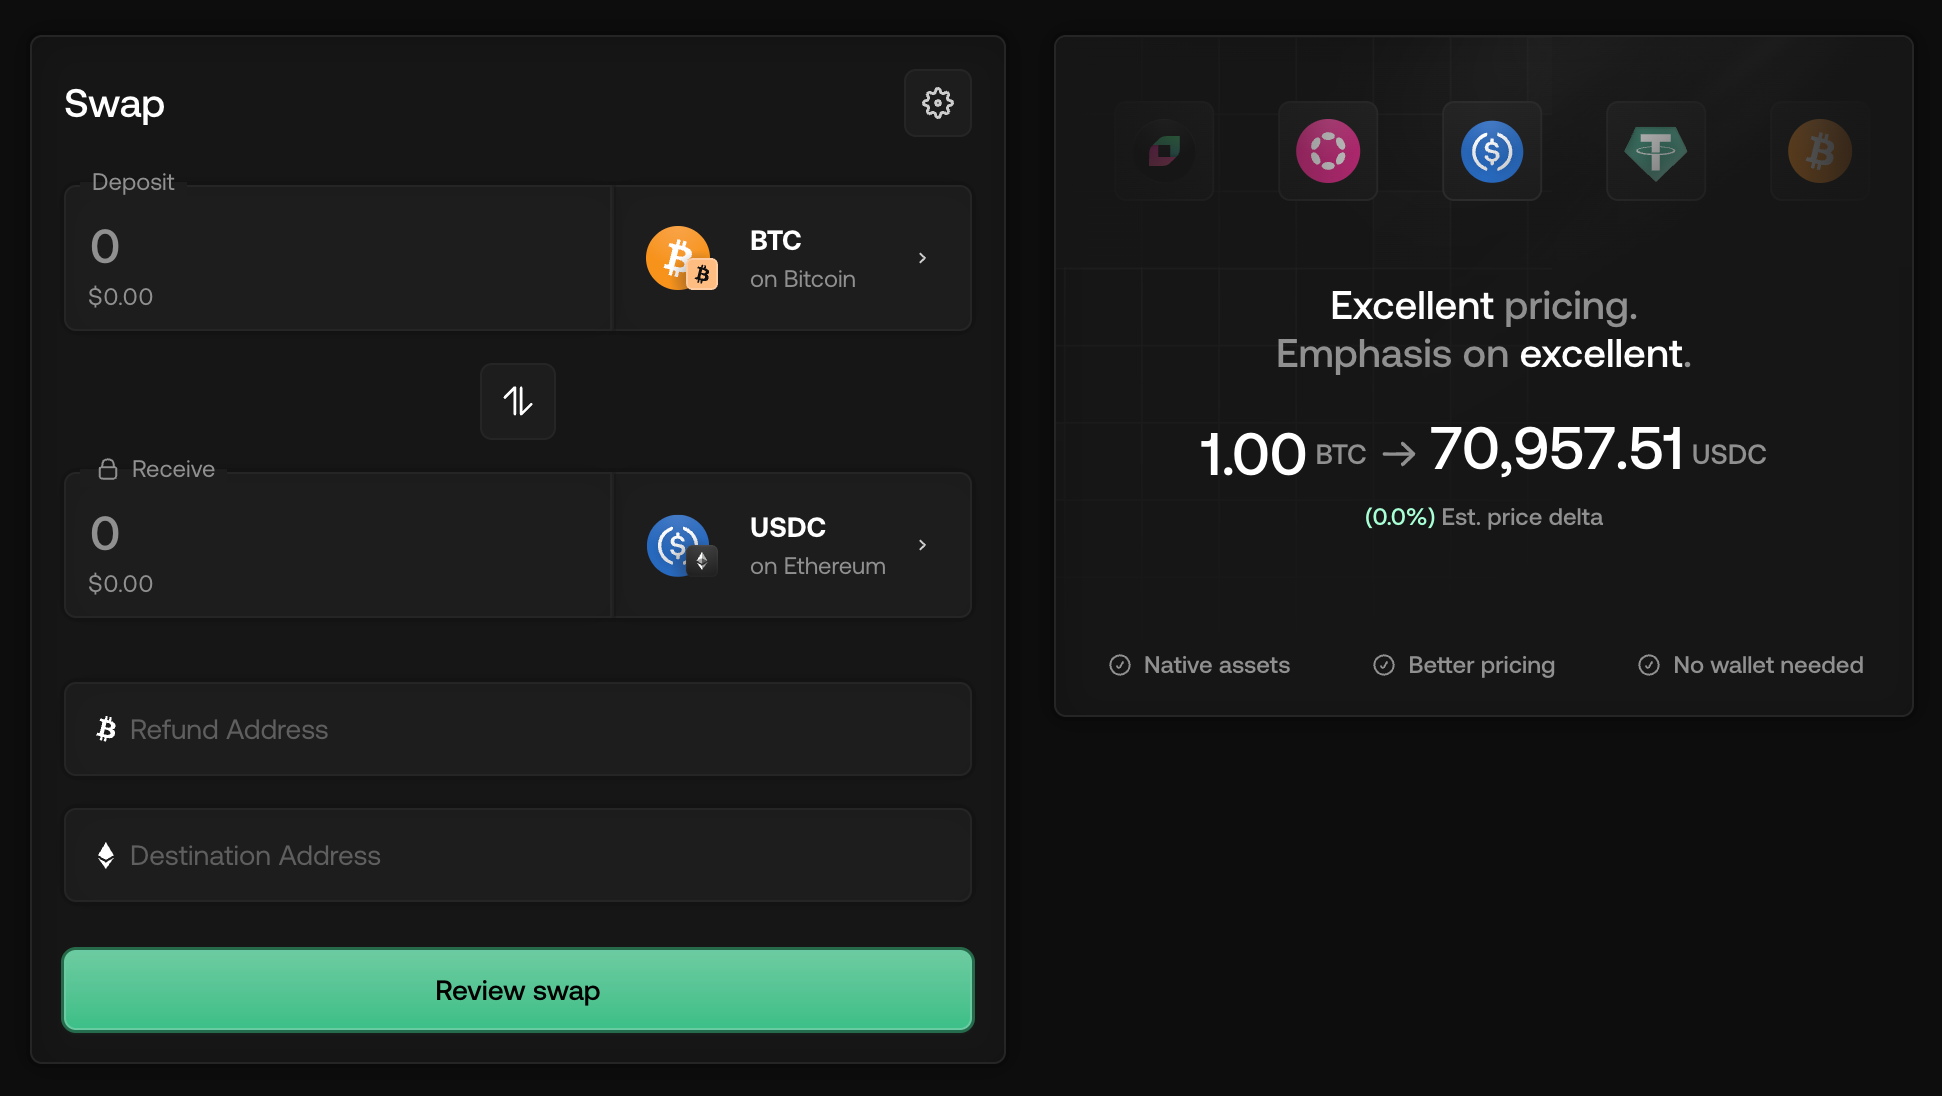Click the blue USDC carousel icon

click(x=1491, y=151)
